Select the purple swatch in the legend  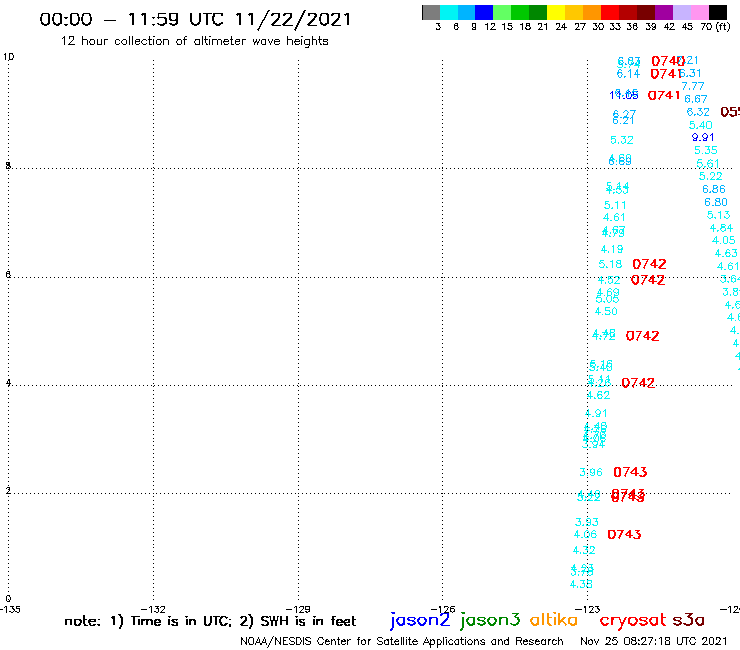664,12
